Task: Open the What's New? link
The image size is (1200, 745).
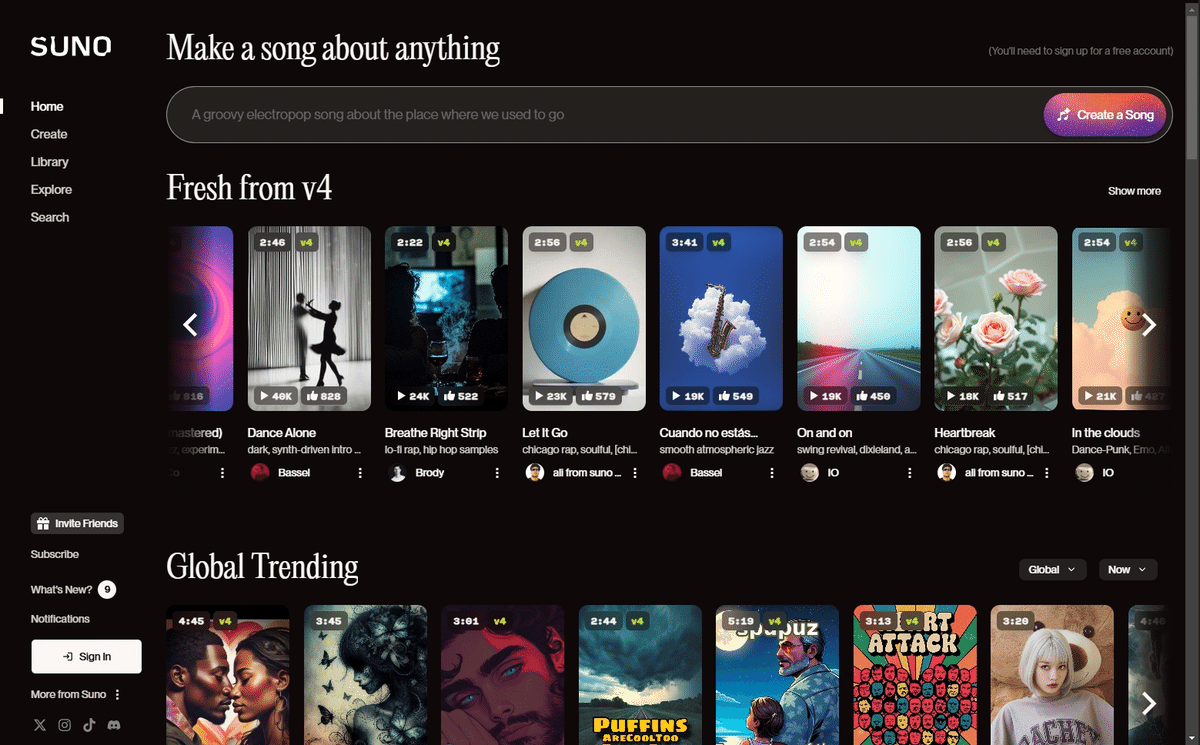Action: tap(61, 590)
